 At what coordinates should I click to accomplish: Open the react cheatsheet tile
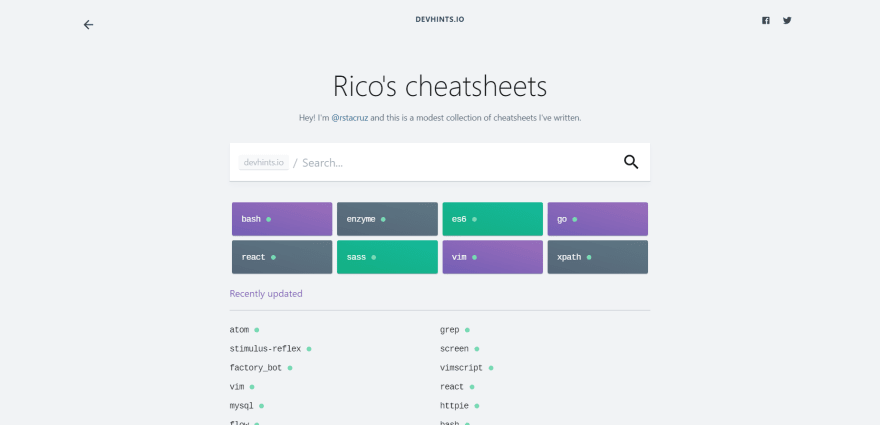[x=282, y=257]
